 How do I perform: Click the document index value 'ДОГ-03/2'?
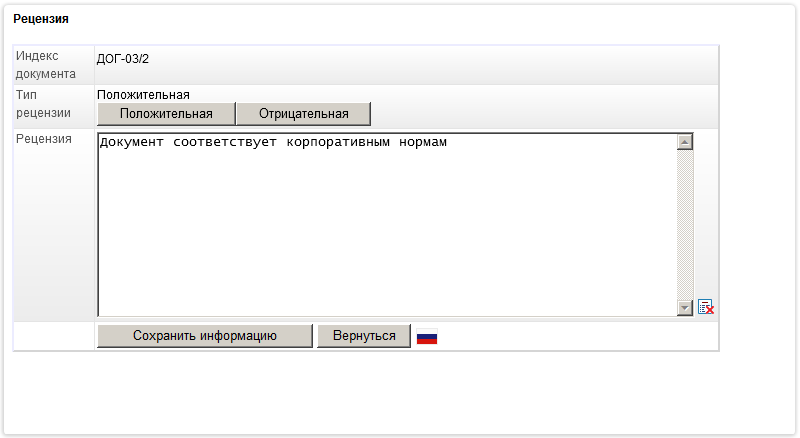(x=122, y=59)
